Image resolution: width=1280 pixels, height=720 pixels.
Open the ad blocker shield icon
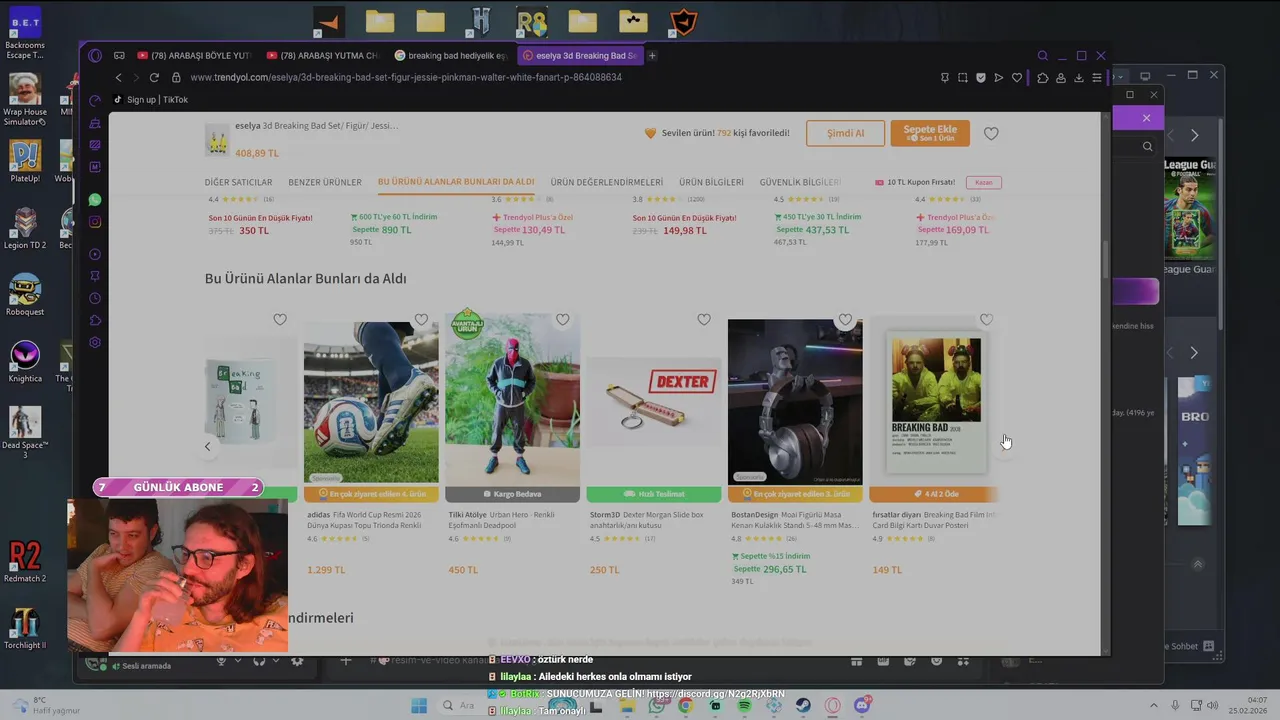tap(981, 77)
